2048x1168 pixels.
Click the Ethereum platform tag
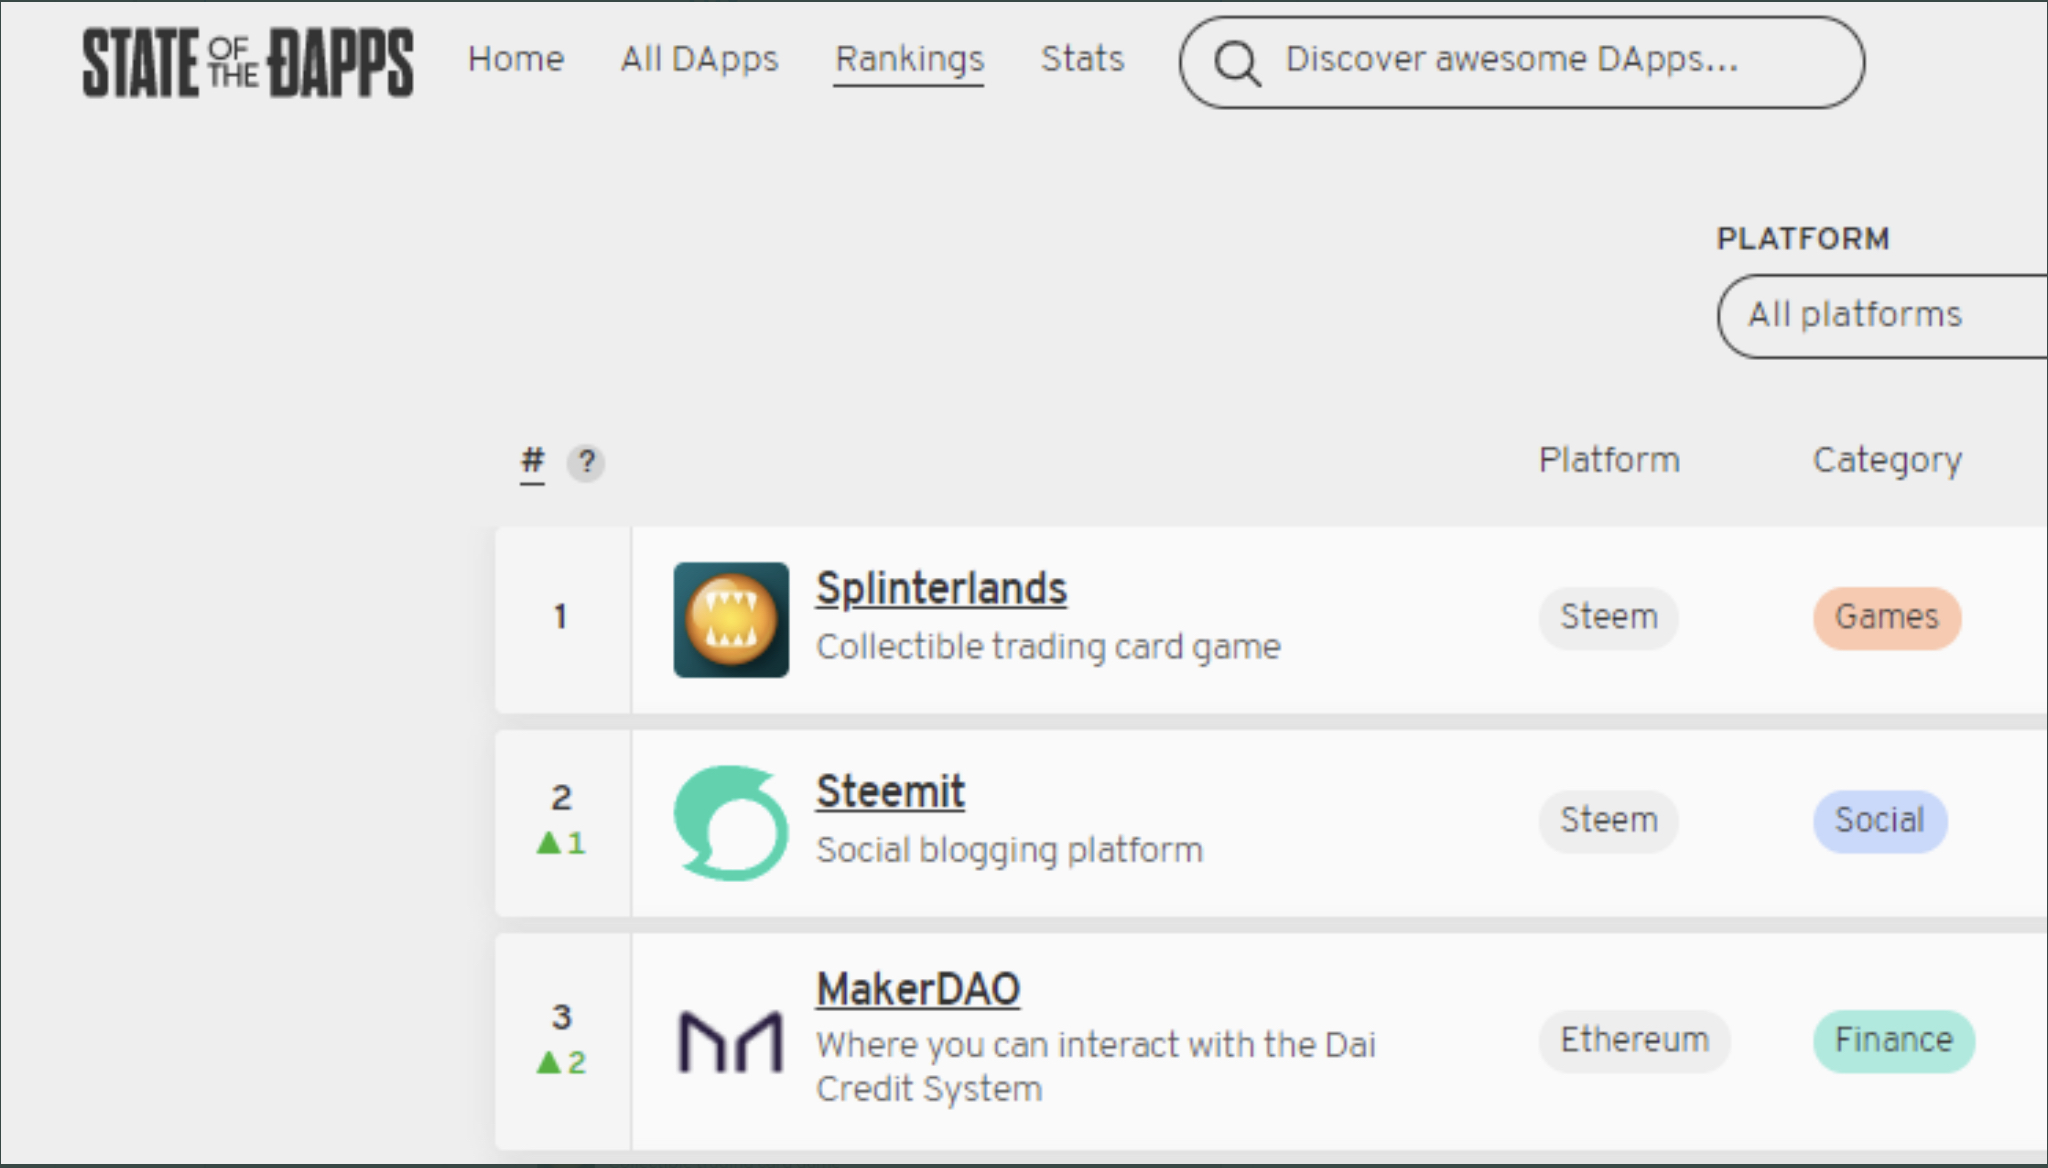1634,1040
